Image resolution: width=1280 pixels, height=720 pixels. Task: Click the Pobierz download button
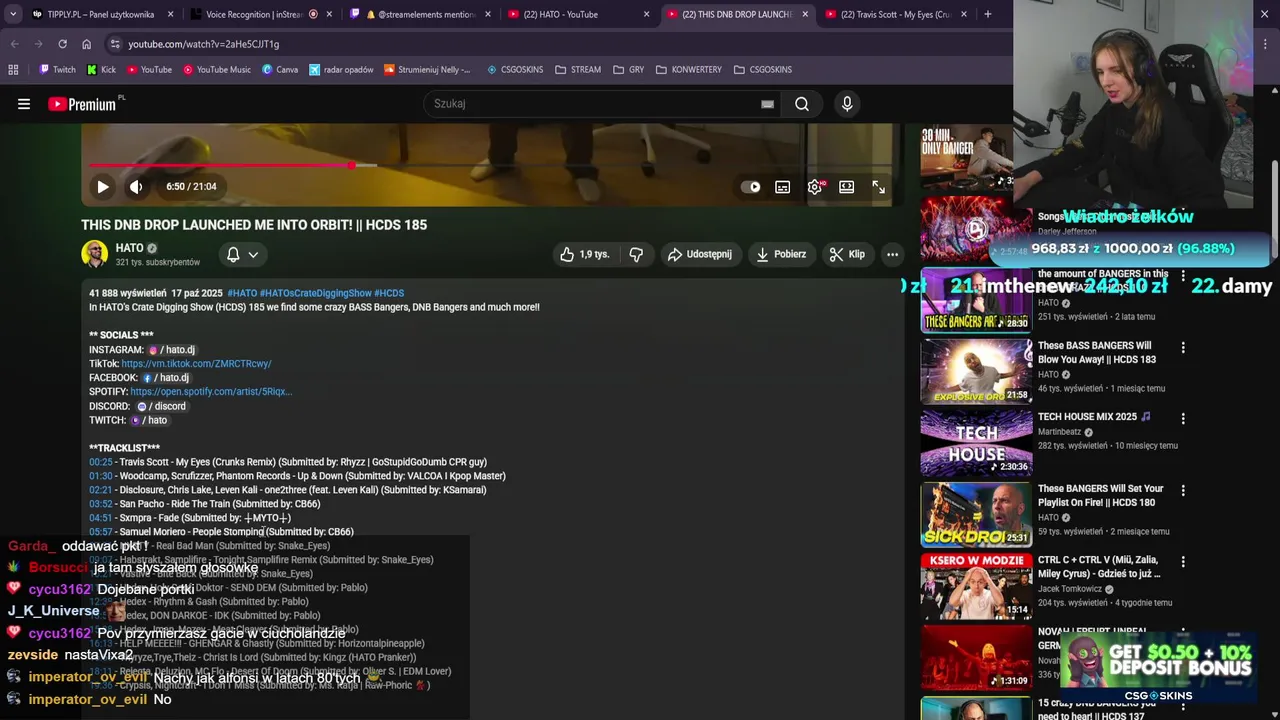click(x=781, y=254)
